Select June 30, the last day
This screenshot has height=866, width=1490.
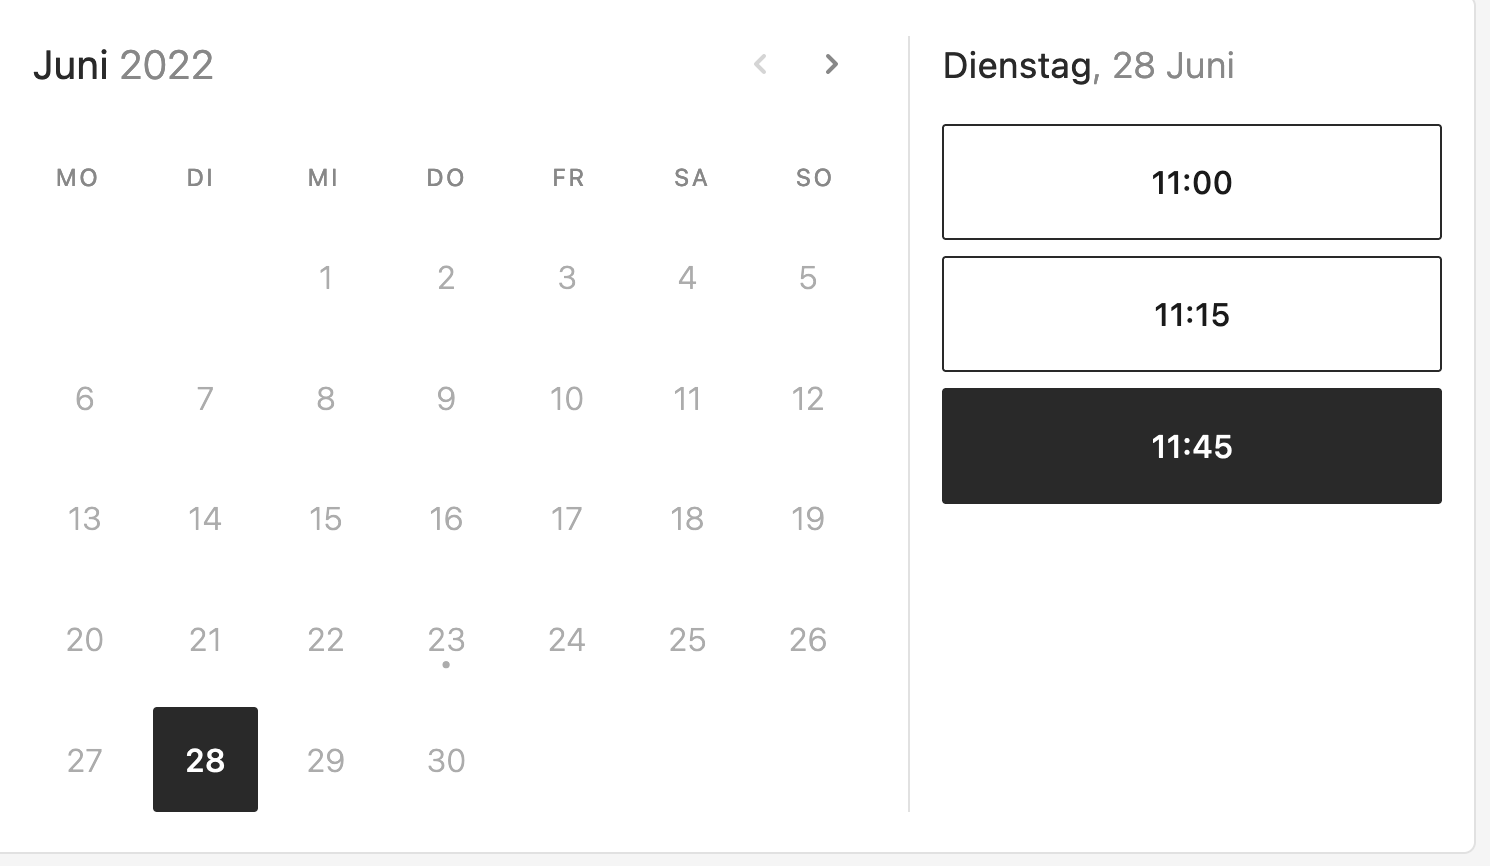[446, 760]
